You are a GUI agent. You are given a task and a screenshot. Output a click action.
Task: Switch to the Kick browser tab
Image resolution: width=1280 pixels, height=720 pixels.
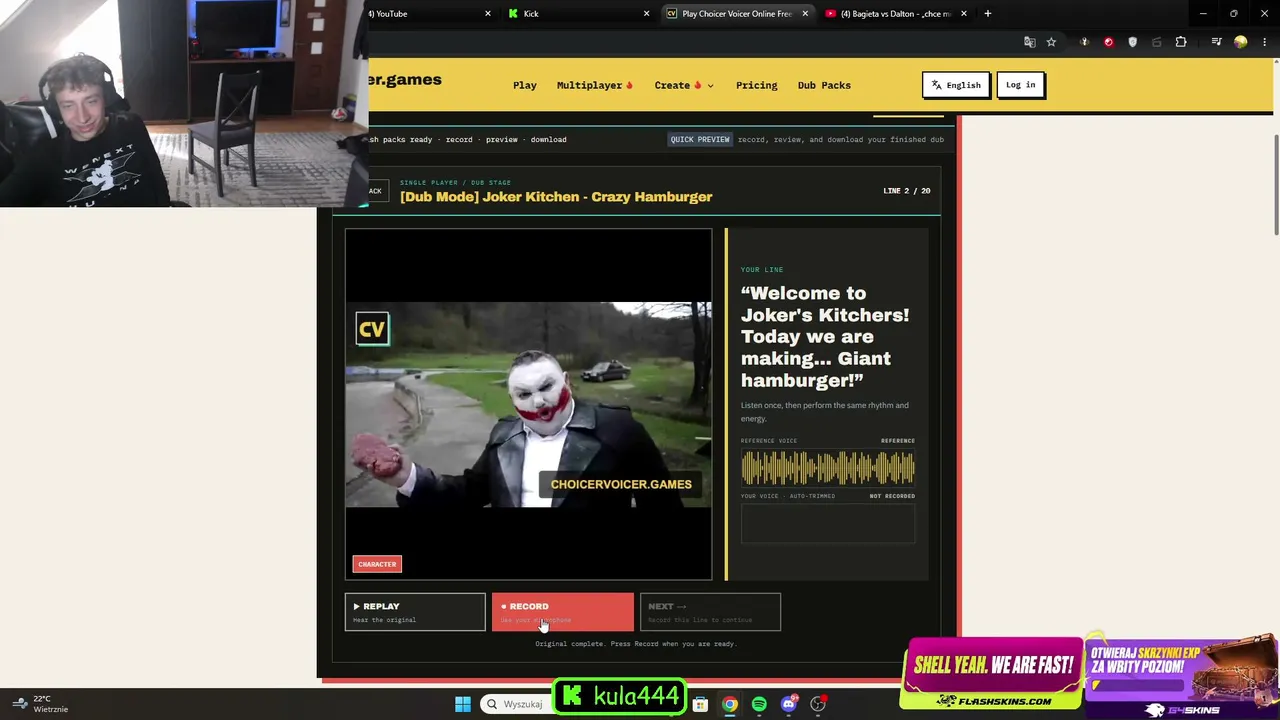(x=578, y=14)
